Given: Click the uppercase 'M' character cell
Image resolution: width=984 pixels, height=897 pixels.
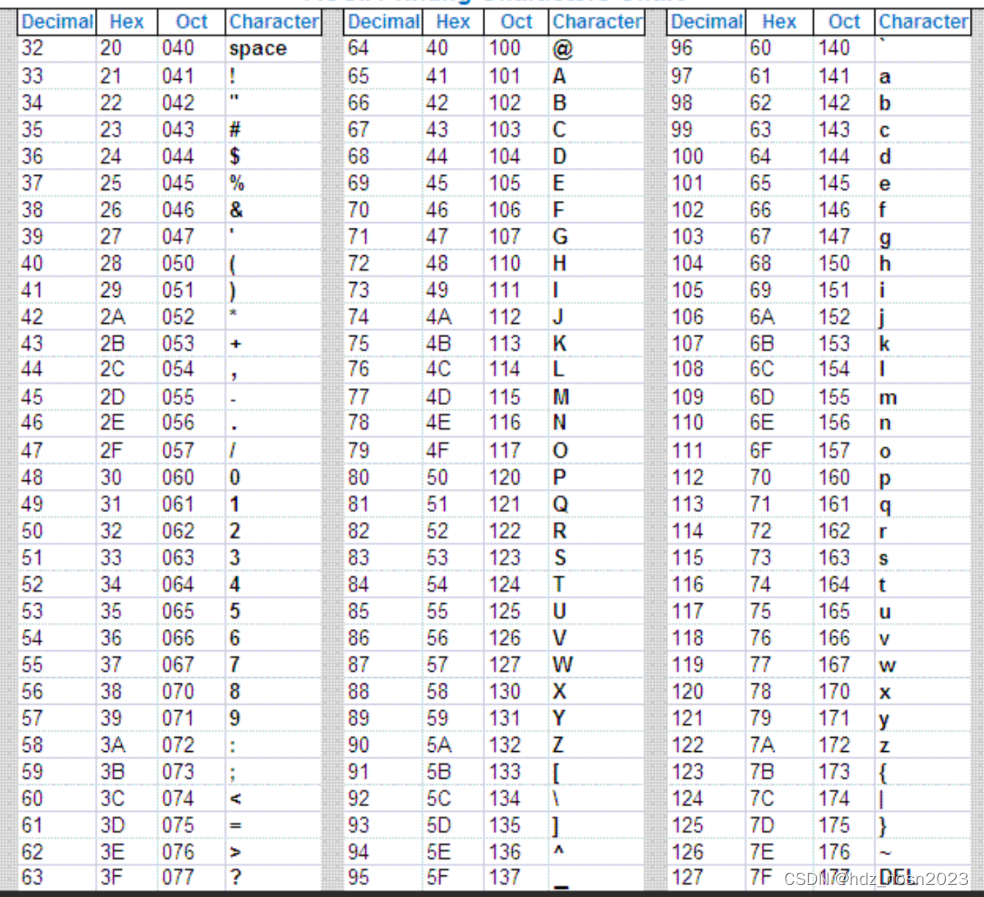Looking at the screenshot, I should click(596, 397).
